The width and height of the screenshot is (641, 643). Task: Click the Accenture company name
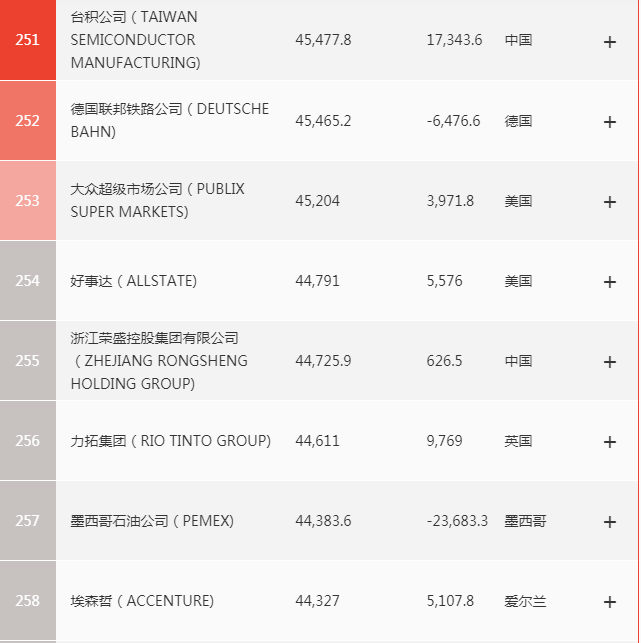[x=142, y=601]
